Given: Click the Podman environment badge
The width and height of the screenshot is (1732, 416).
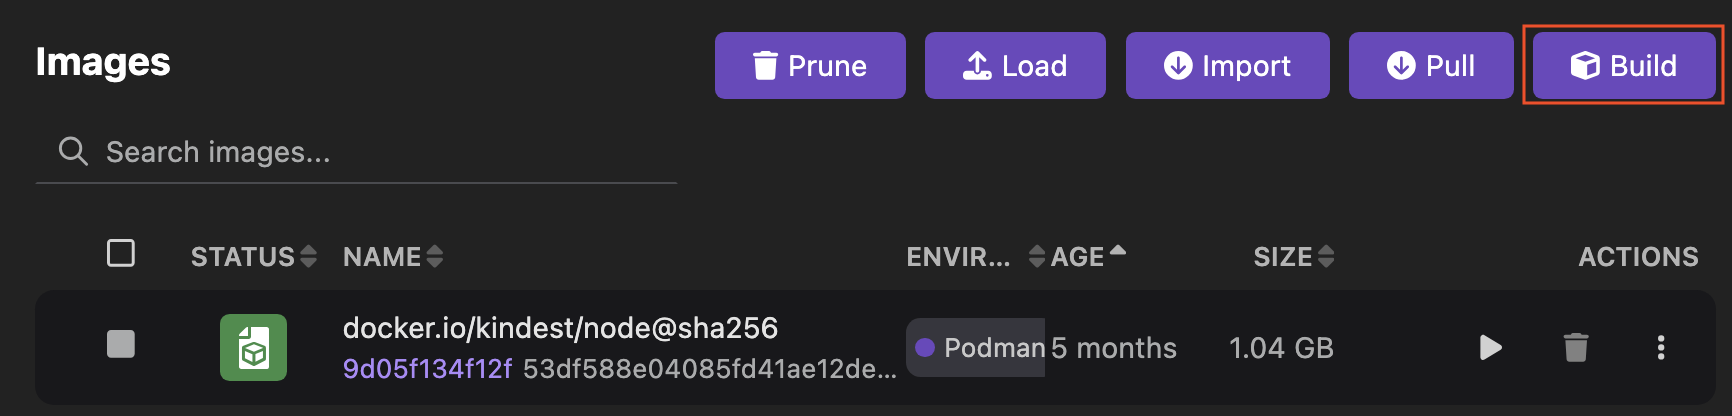Looking at the screenshot, I should pyautogui.click(x=976, y=348).
